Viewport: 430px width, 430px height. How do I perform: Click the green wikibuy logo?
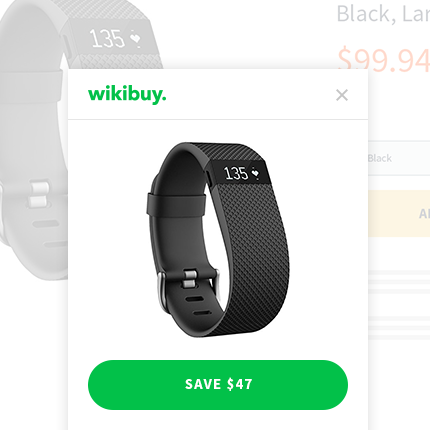point(127,95)
